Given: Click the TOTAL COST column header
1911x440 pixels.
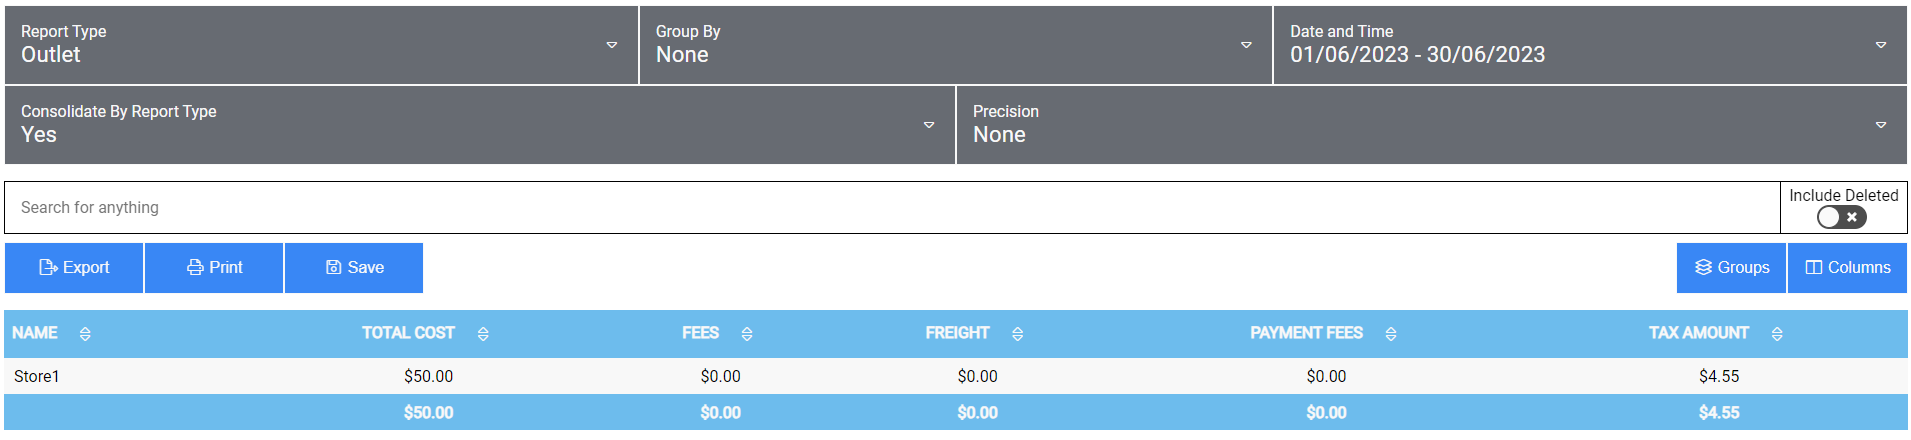Looking at the screenshot, I should point(408,333).
